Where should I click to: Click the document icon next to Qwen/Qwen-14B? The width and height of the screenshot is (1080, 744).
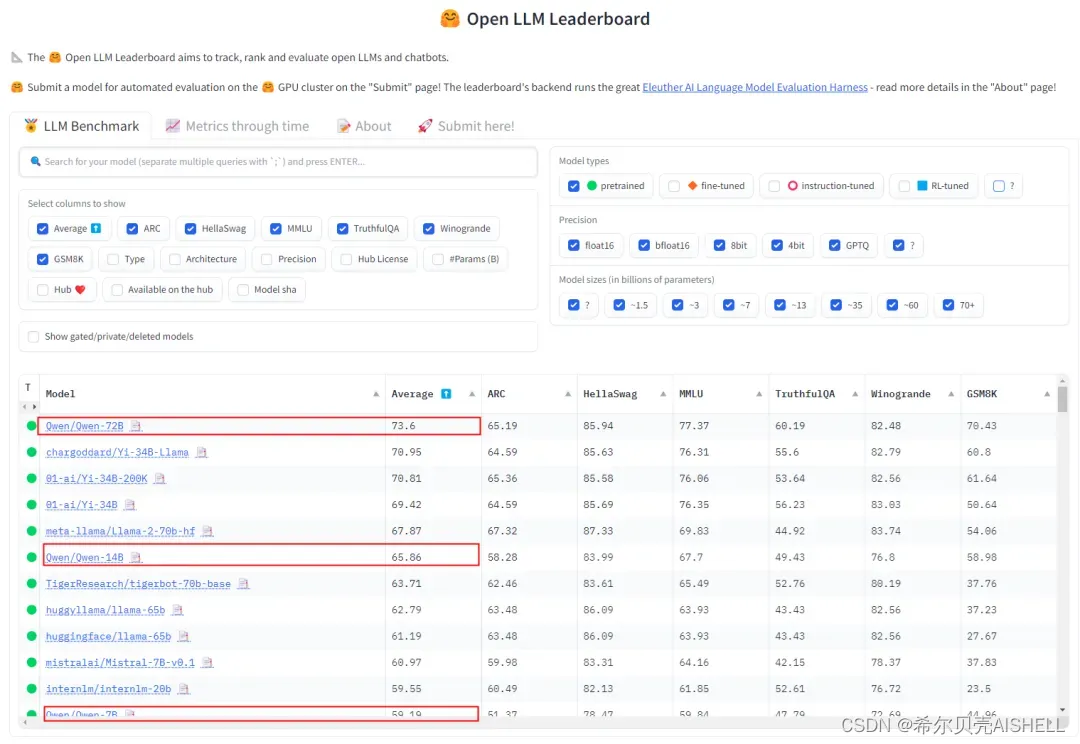136,557
